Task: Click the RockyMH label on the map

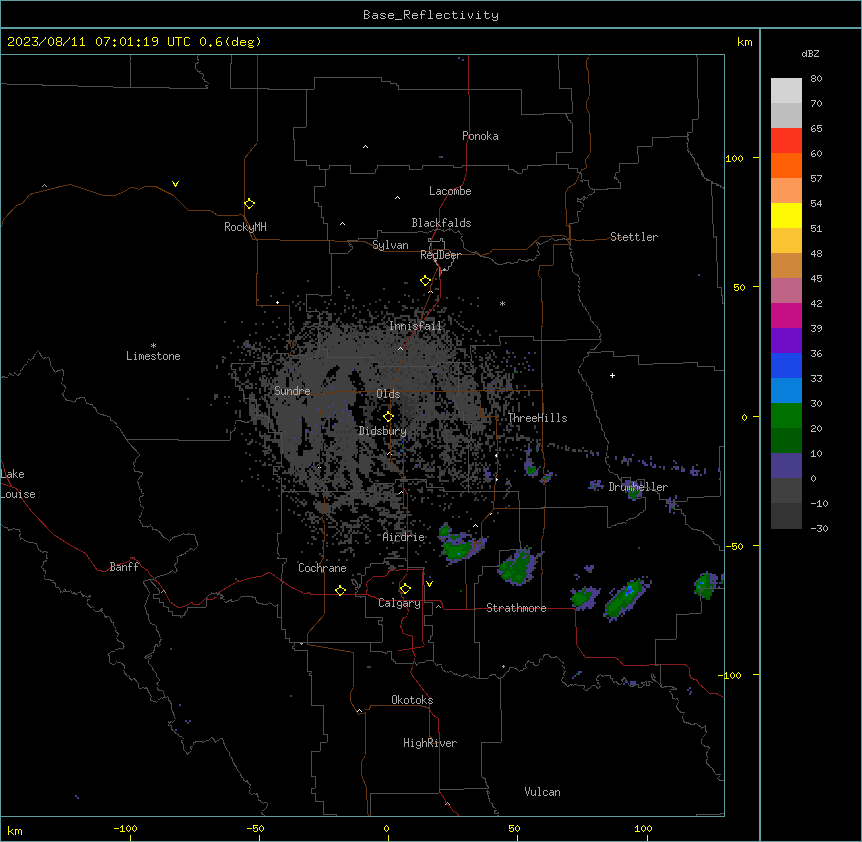Action: coord(245,227)
